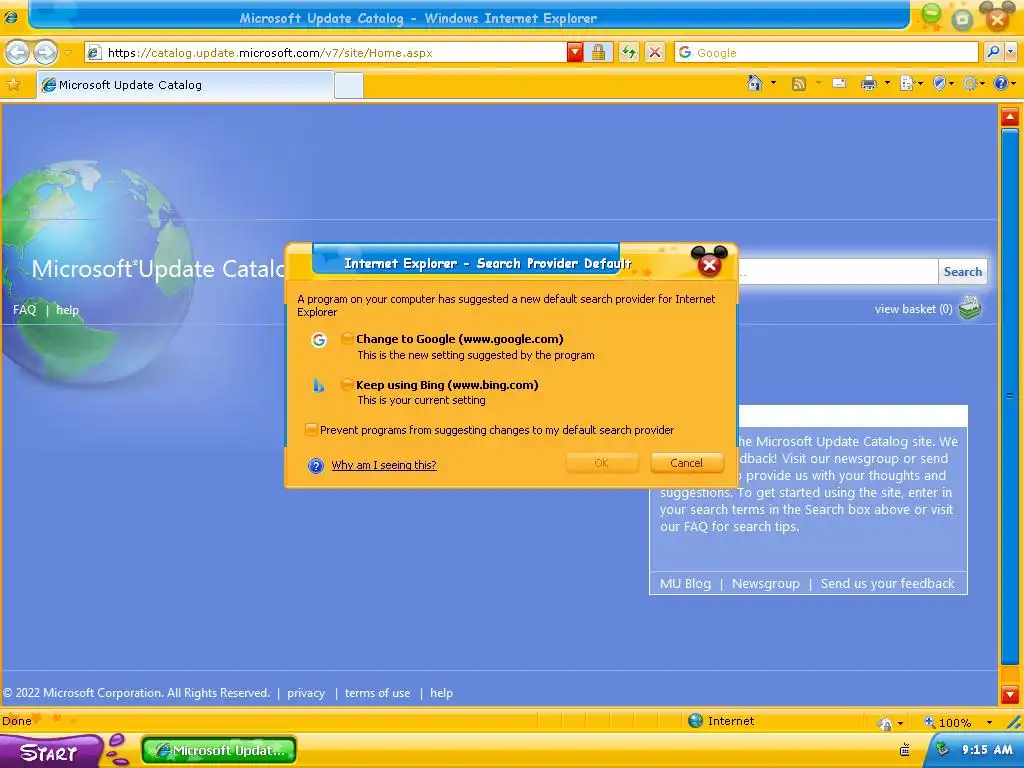
Task: Click Cancel in the search provider dialog
Action: pos(686,463)
